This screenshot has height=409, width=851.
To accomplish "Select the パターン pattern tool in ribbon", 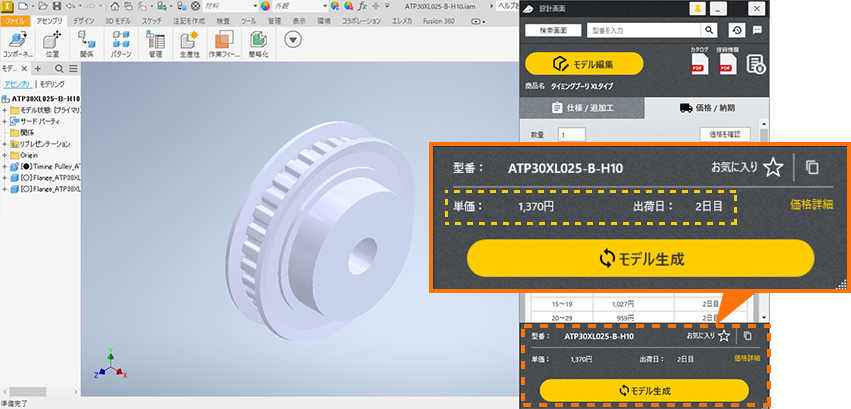I will (122, 41).
